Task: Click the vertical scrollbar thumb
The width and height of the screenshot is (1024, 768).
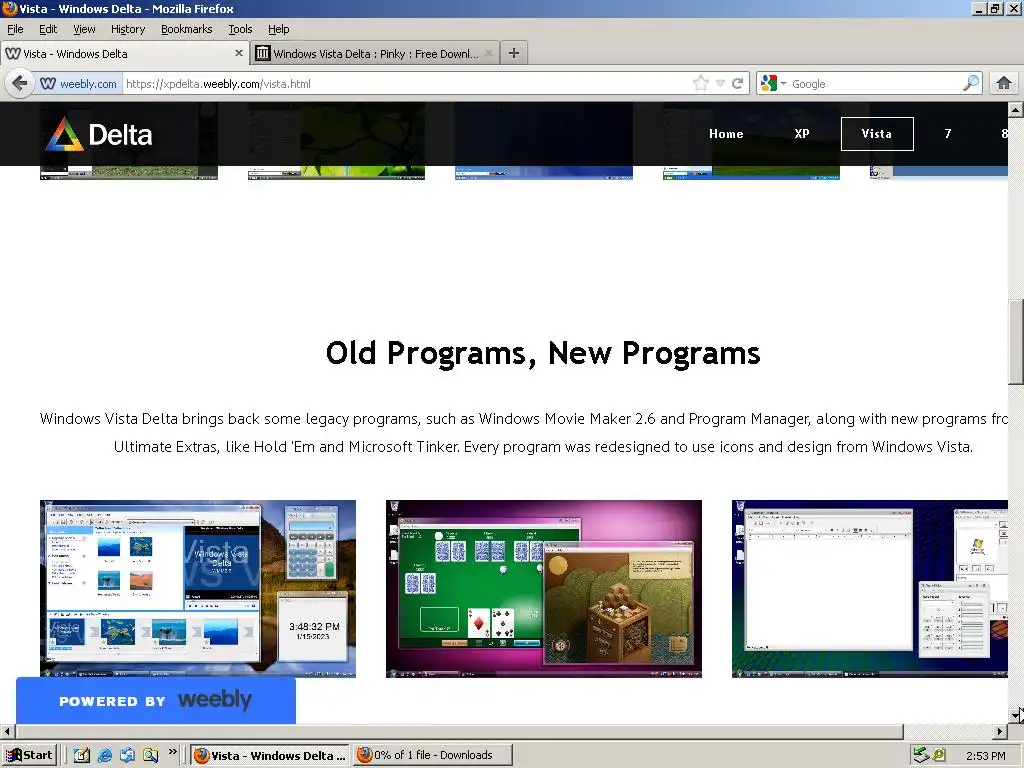Action: pos(1016,342)
